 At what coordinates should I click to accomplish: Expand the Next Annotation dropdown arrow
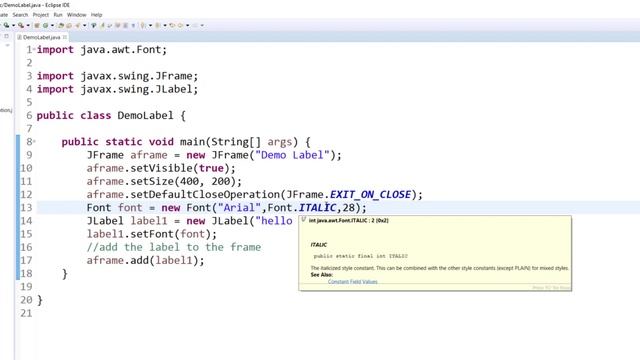click(x=150, y=25)
